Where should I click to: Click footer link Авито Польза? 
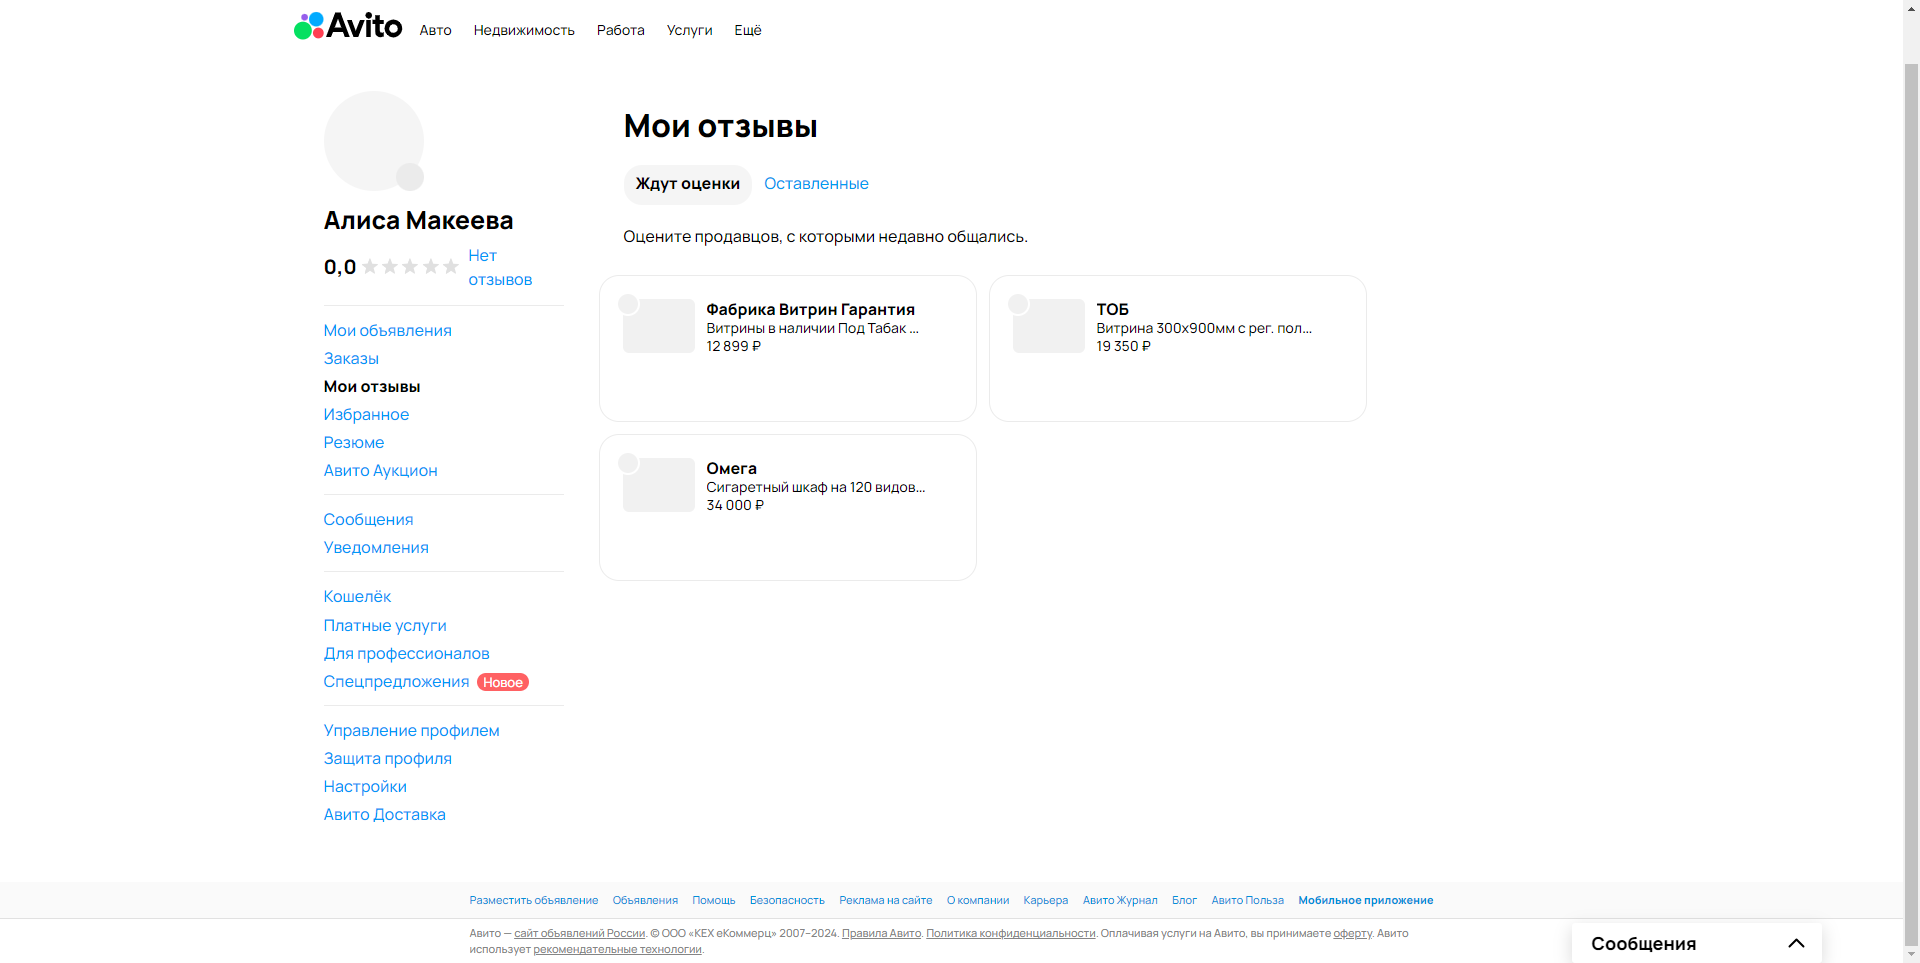point(1248,901)
